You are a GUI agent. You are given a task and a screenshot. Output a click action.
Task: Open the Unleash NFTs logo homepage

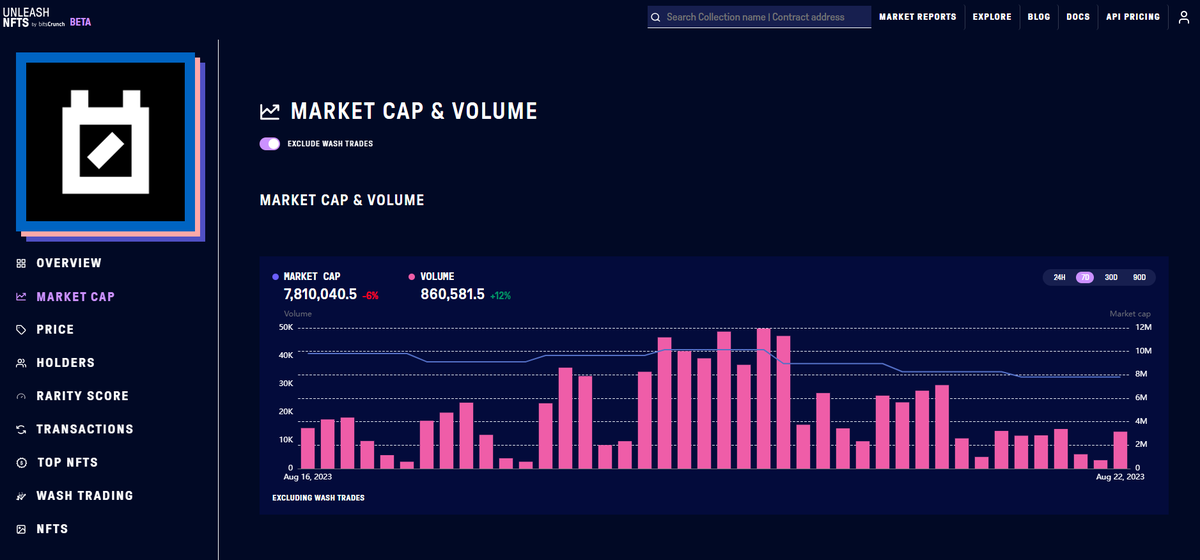pos(34,17)
